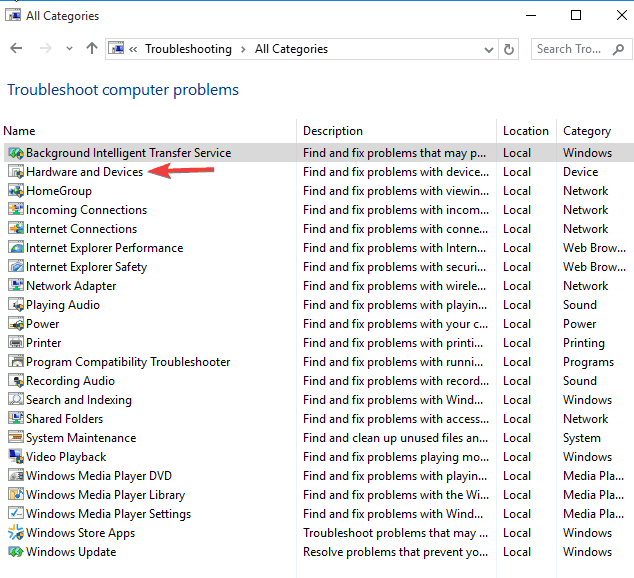
Task: Open Recording Audio troubleshooter
Action: [x=70, y=381]
